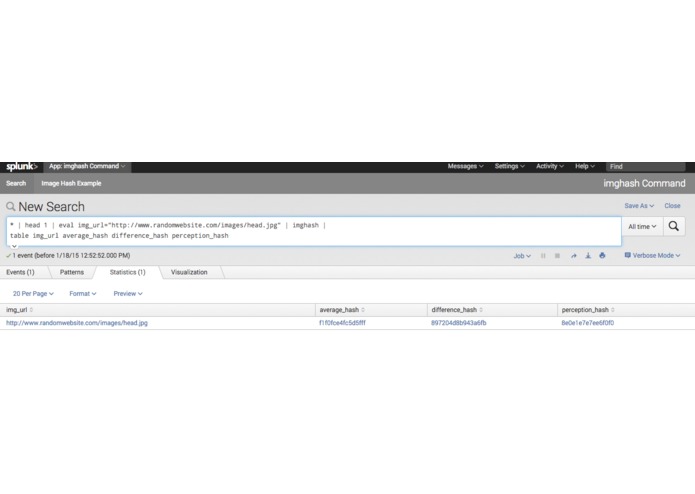Open the App: imghash Command dropdown
The width and height of the screenshot is (695, 494).
(x=87, y=167)
